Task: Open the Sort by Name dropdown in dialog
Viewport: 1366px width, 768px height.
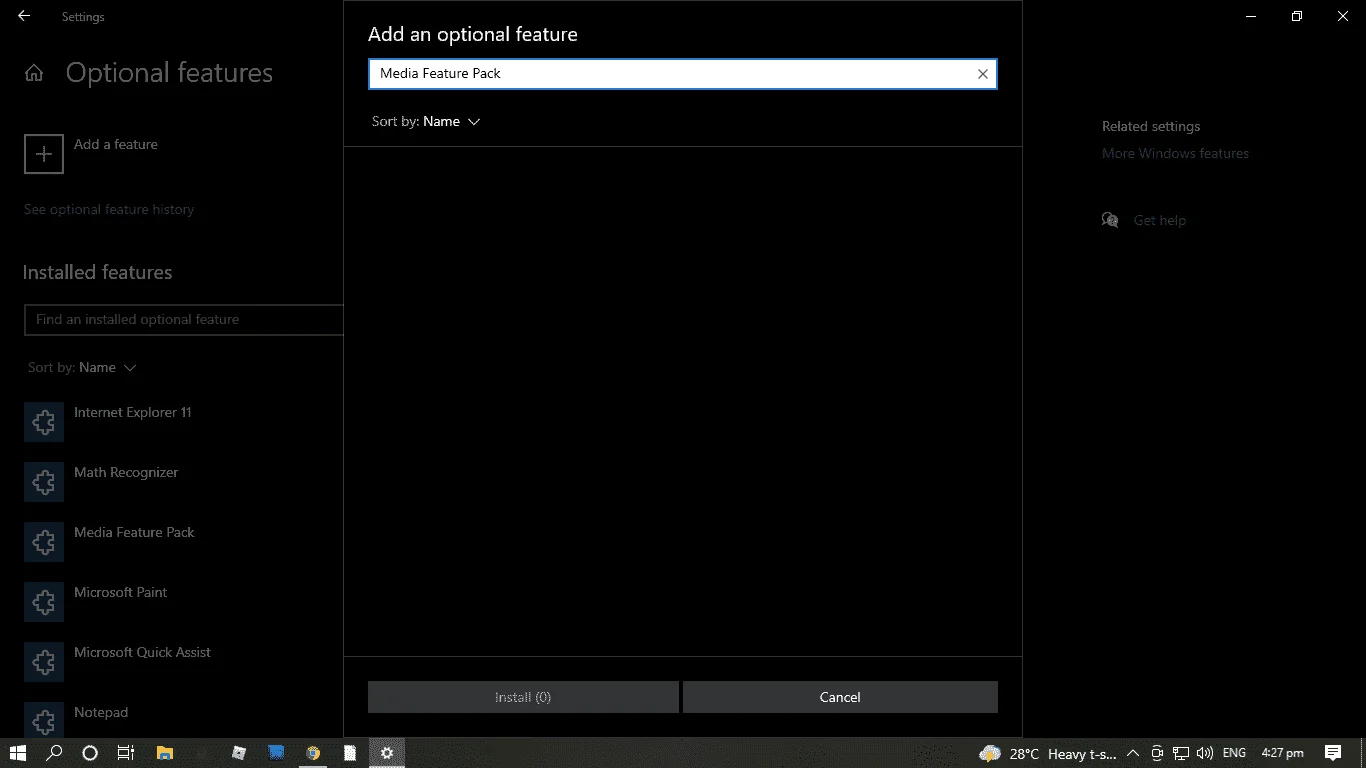Action: tap(426, 121)
